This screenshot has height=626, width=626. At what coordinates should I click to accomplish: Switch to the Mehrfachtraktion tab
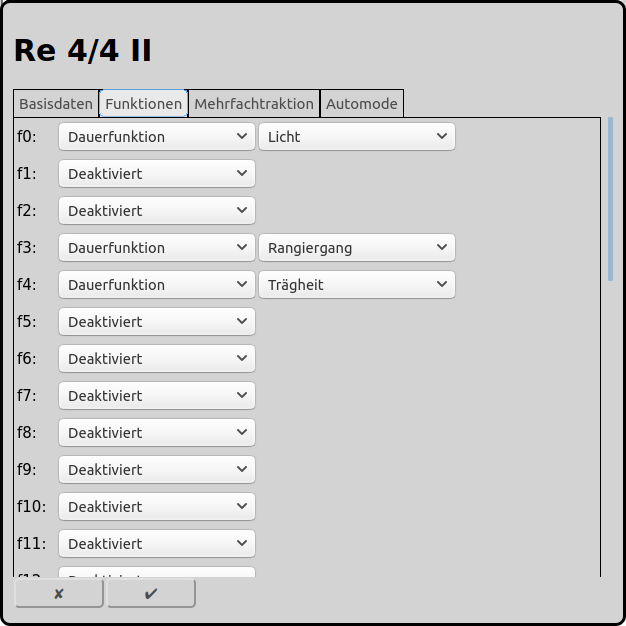[254, 104]
